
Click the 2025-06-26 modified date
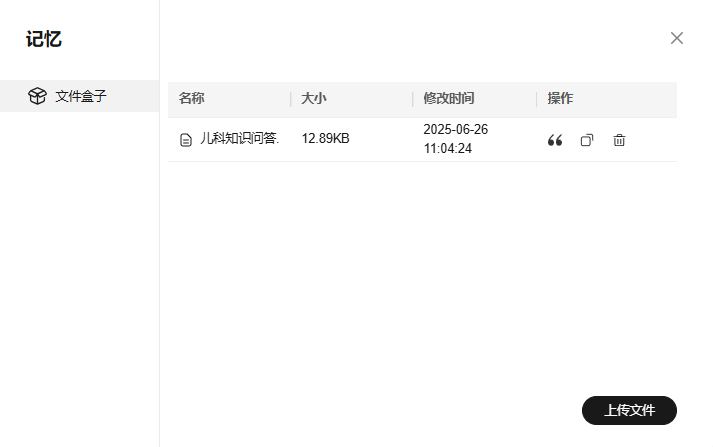[455, 130]
